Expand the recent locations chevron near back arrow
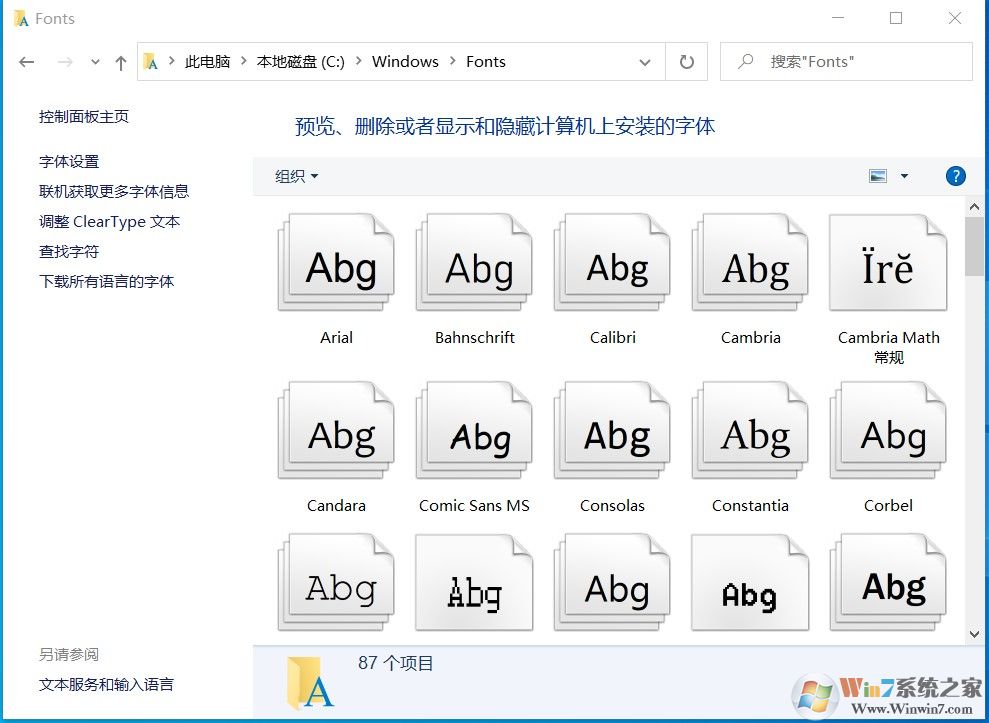 coord(94,61)
